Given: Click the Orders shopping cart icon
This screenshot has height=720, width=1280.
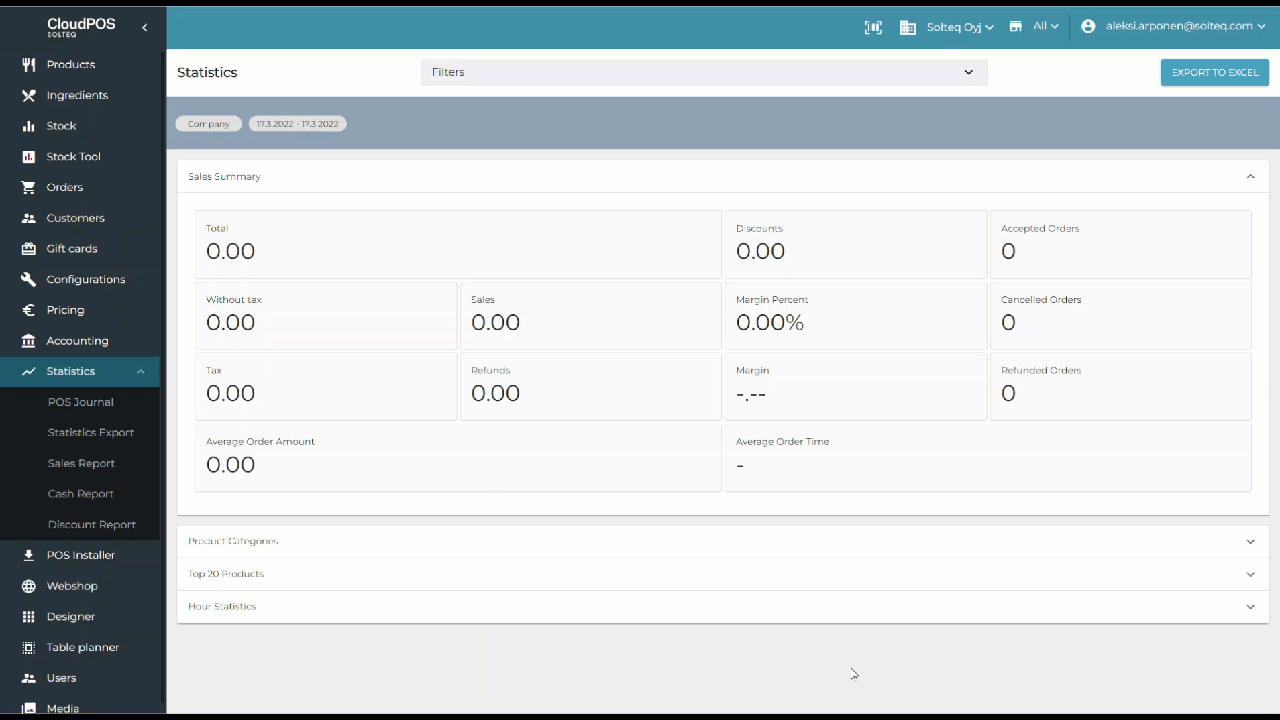Looking at the screenshot, I should pos(29,187).
